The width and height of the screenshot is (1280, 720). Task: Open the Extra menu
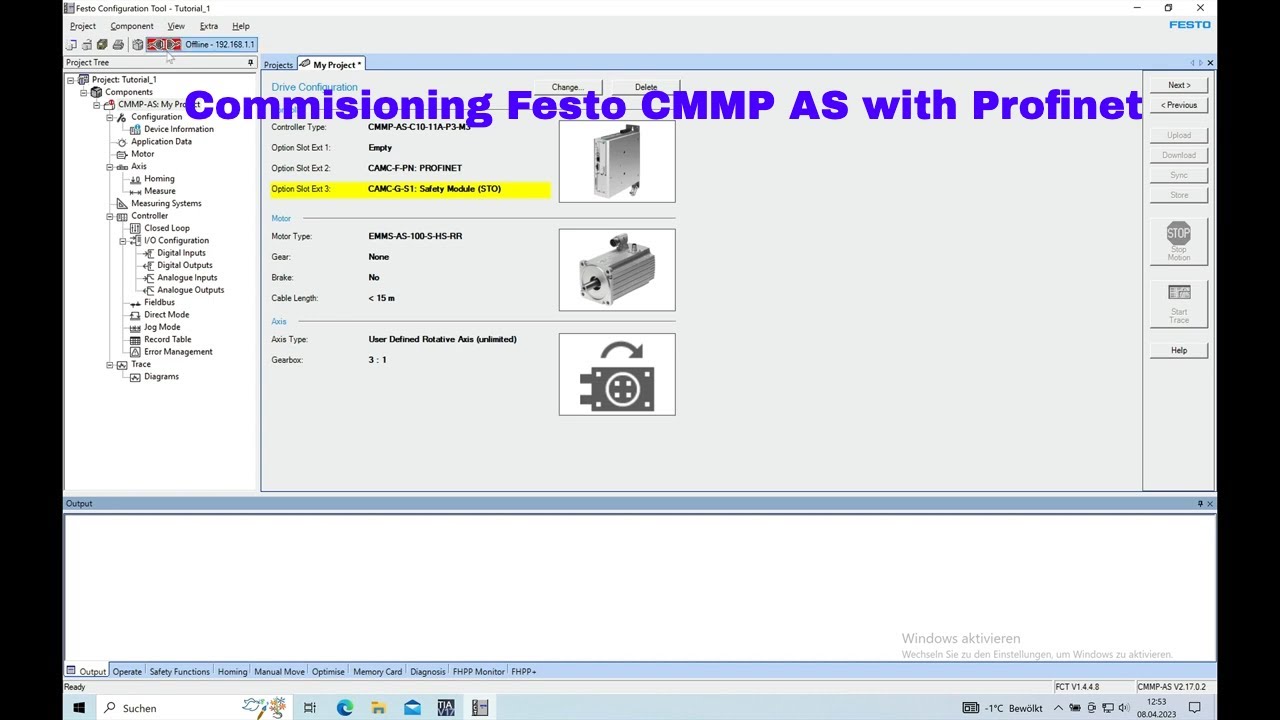[x=208, y=26]
